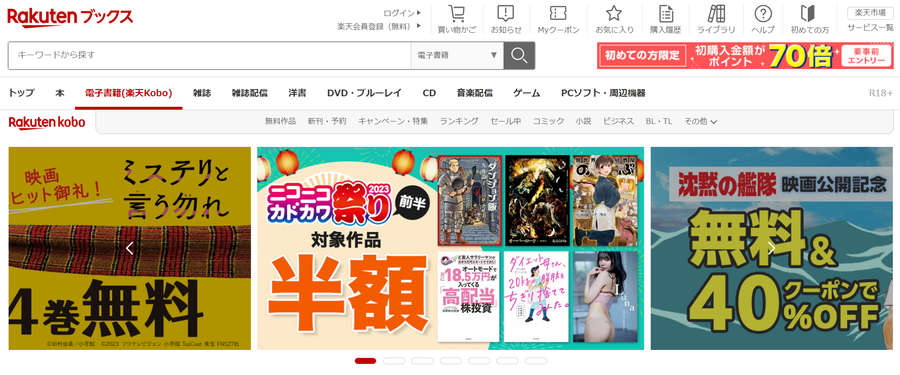Open the PCソフト・周辺機器 tab
Viewport: 900px width, 375px height.
[x=603, y=92]
